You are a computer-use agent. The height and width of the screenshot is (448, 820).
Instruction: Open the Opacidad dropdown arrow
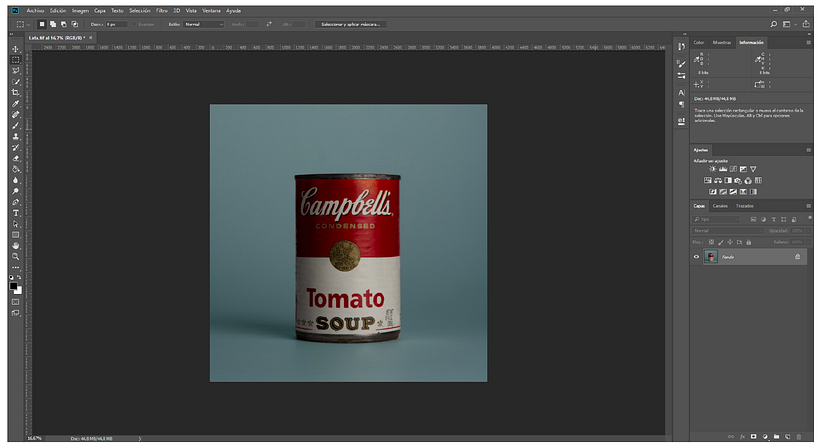click(808, 231)
